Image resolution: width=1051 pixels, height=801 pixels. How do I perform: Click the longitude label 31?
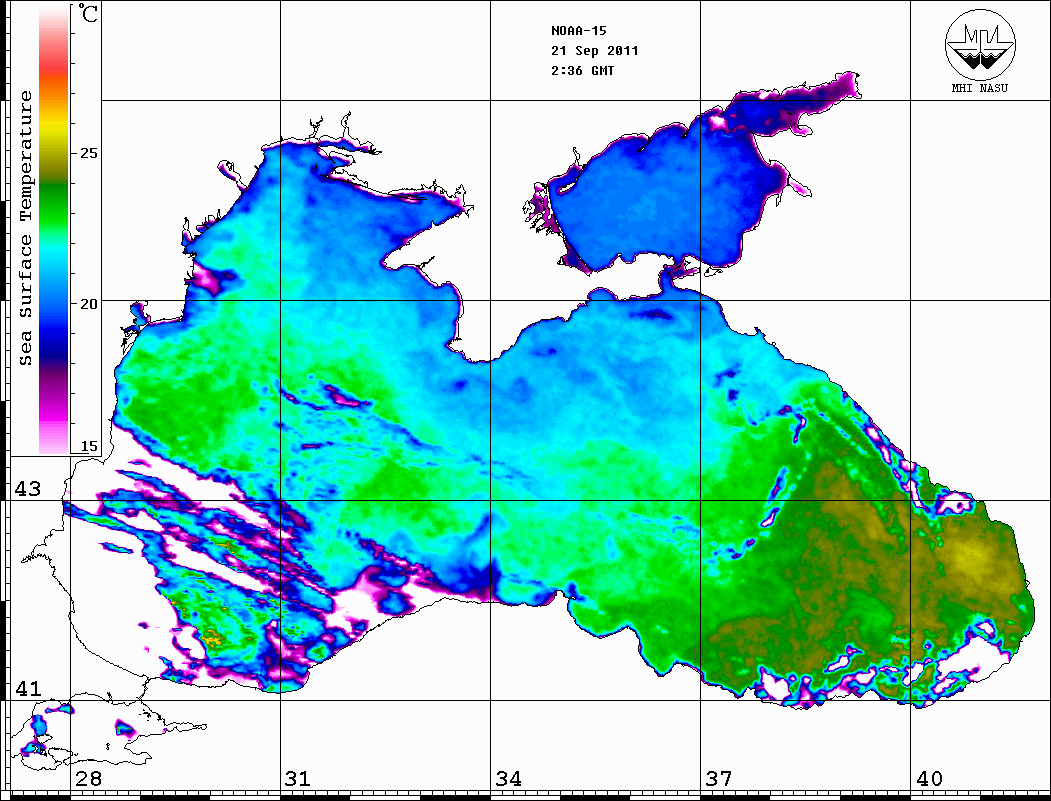click(x=298, y=779)
